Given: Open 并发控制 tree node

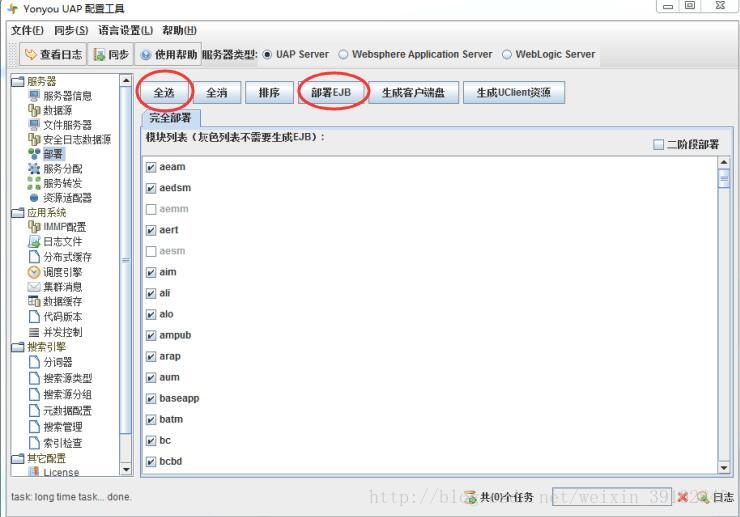Looking at the screenshot, I should 55,332.
